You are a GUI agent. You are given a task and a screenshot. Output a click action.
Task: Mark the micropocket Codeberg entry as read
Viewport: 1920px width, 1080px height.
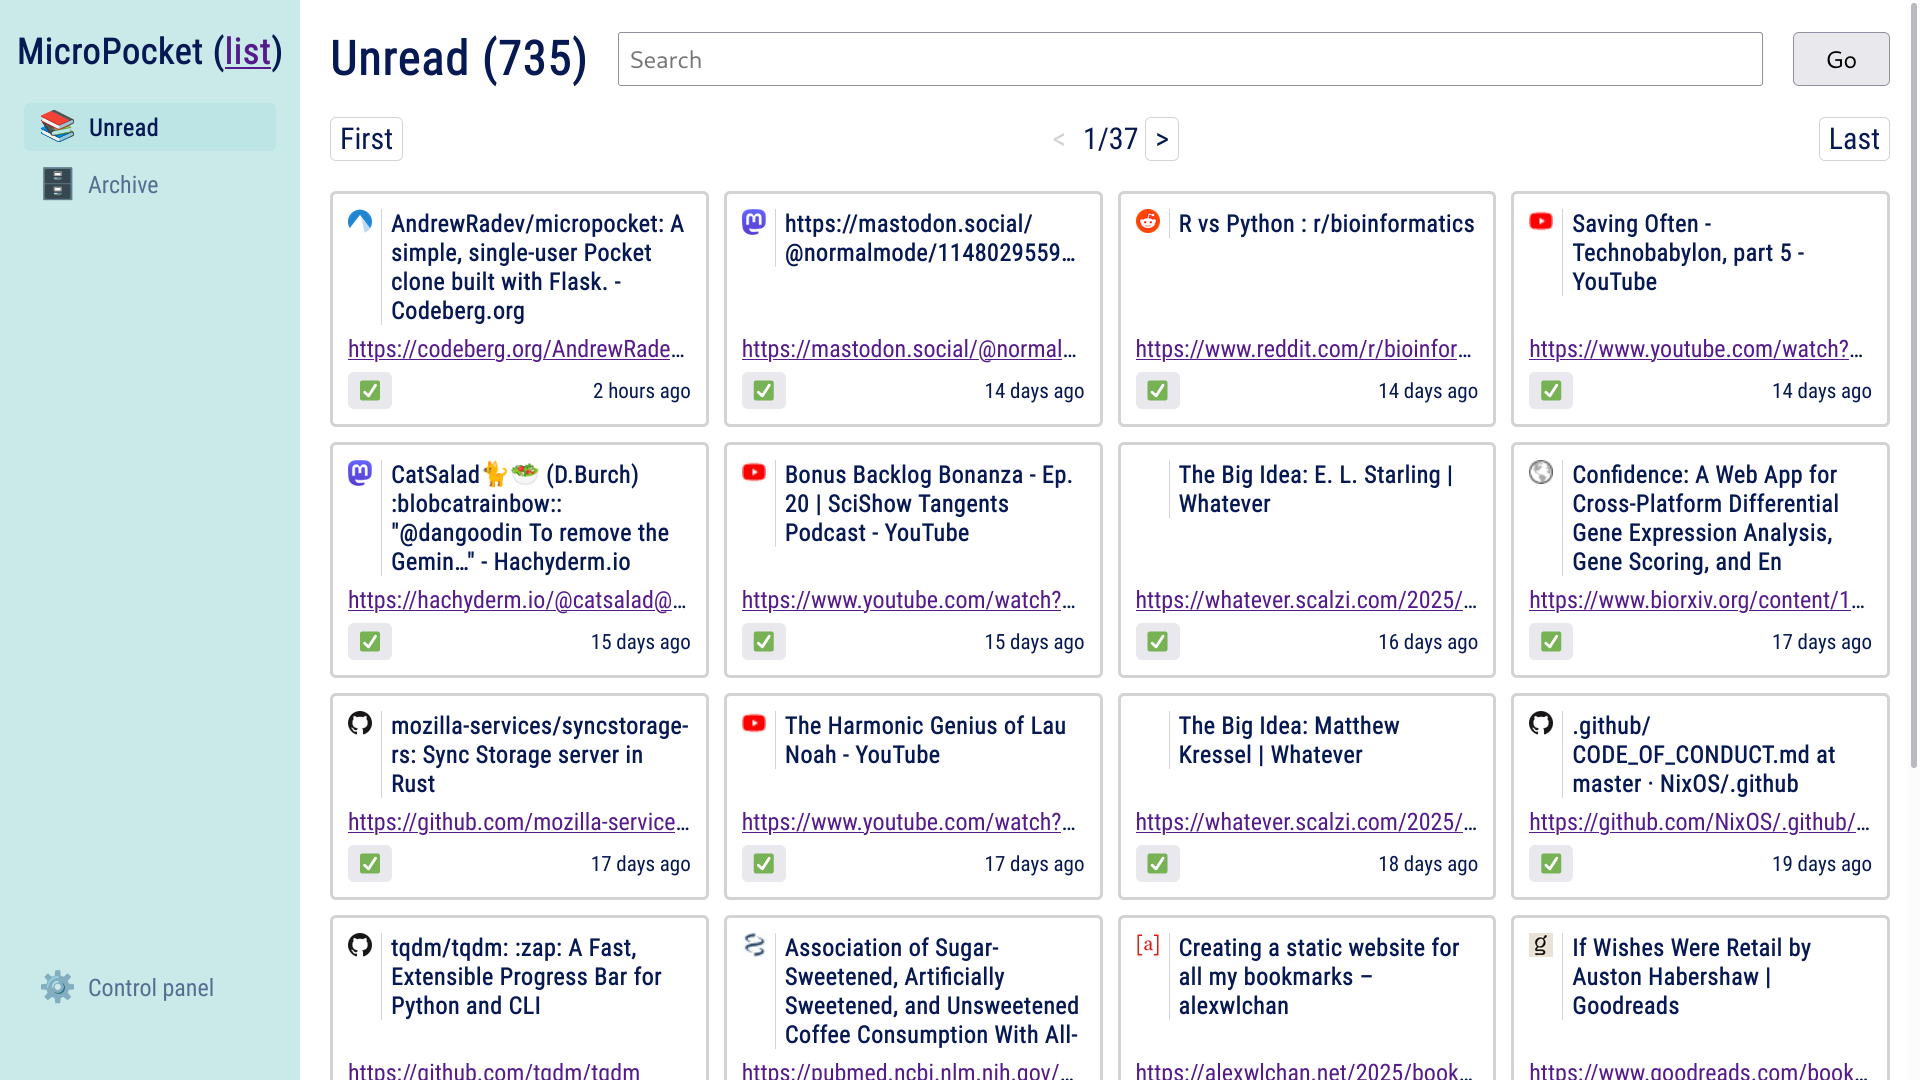(x=370, y=391)
